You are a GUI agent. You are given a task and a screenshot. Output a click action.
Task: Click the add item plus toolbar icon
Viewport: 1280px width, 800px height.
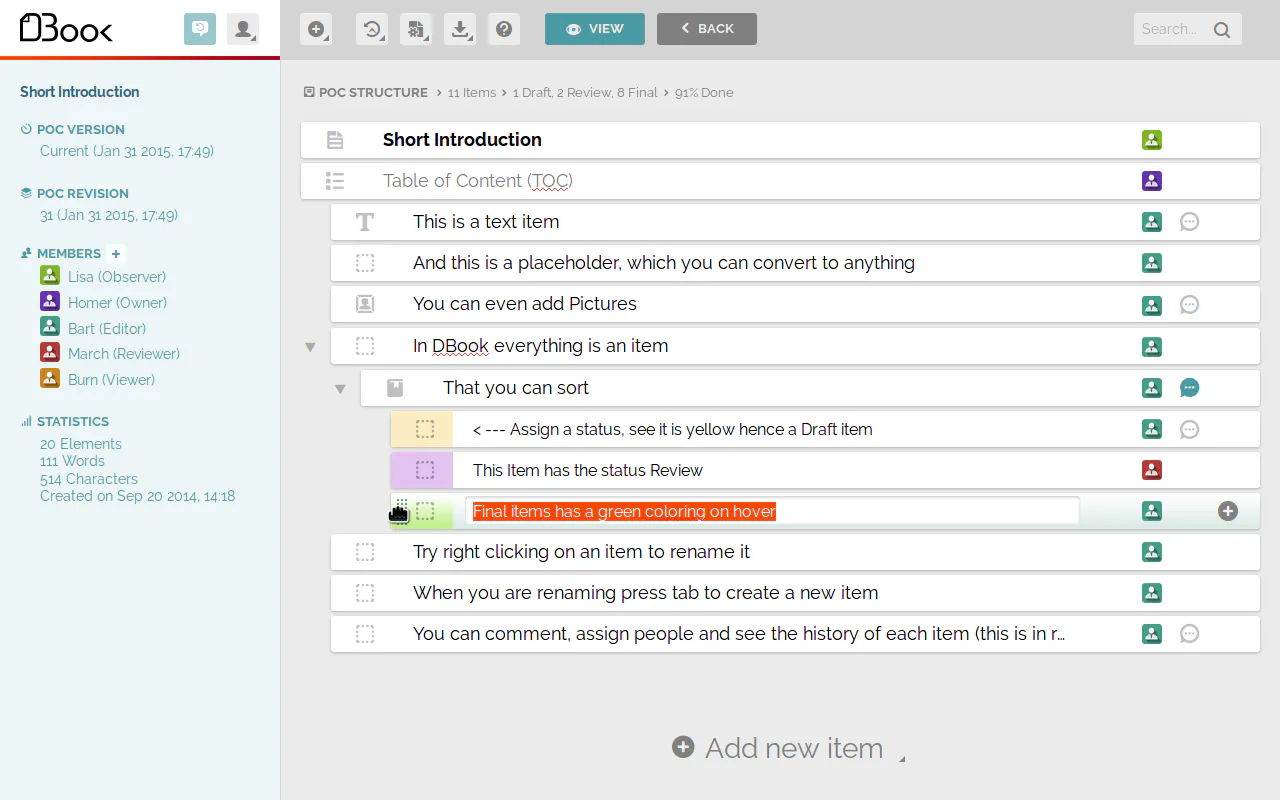click(316, 29)
